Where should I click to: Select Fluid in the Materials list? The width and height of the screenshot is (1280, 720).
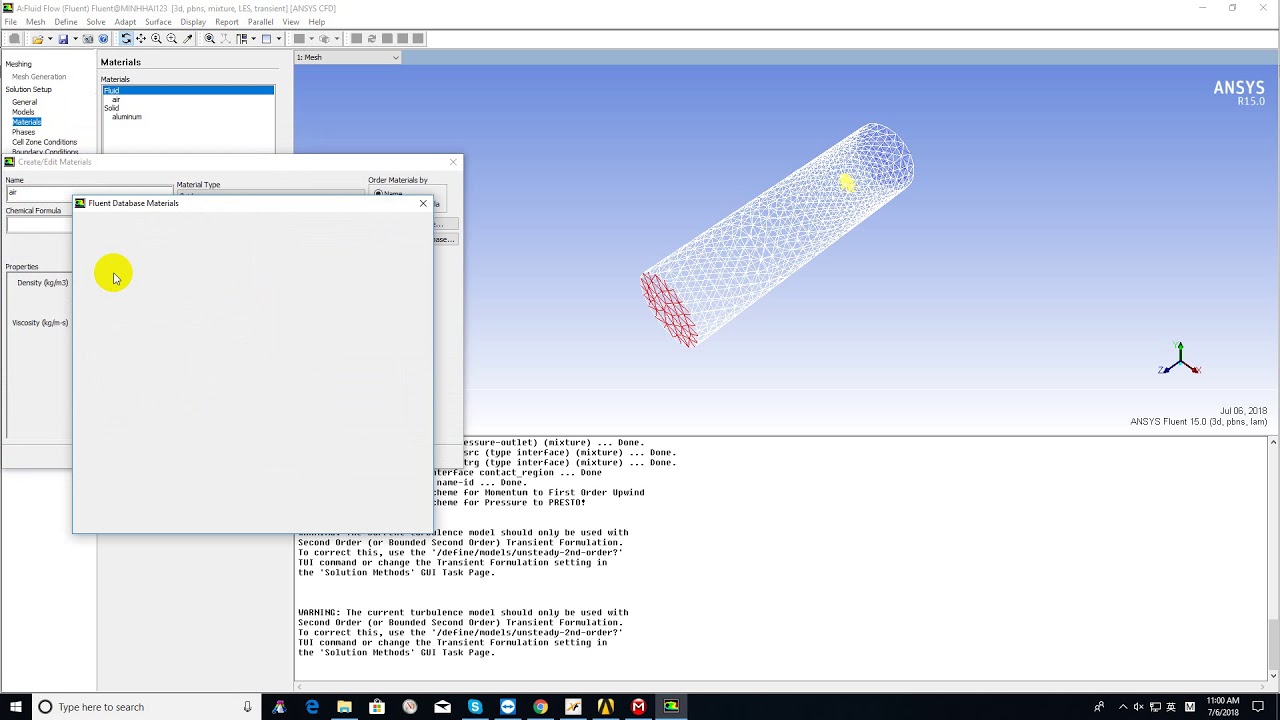pos(187,90)
